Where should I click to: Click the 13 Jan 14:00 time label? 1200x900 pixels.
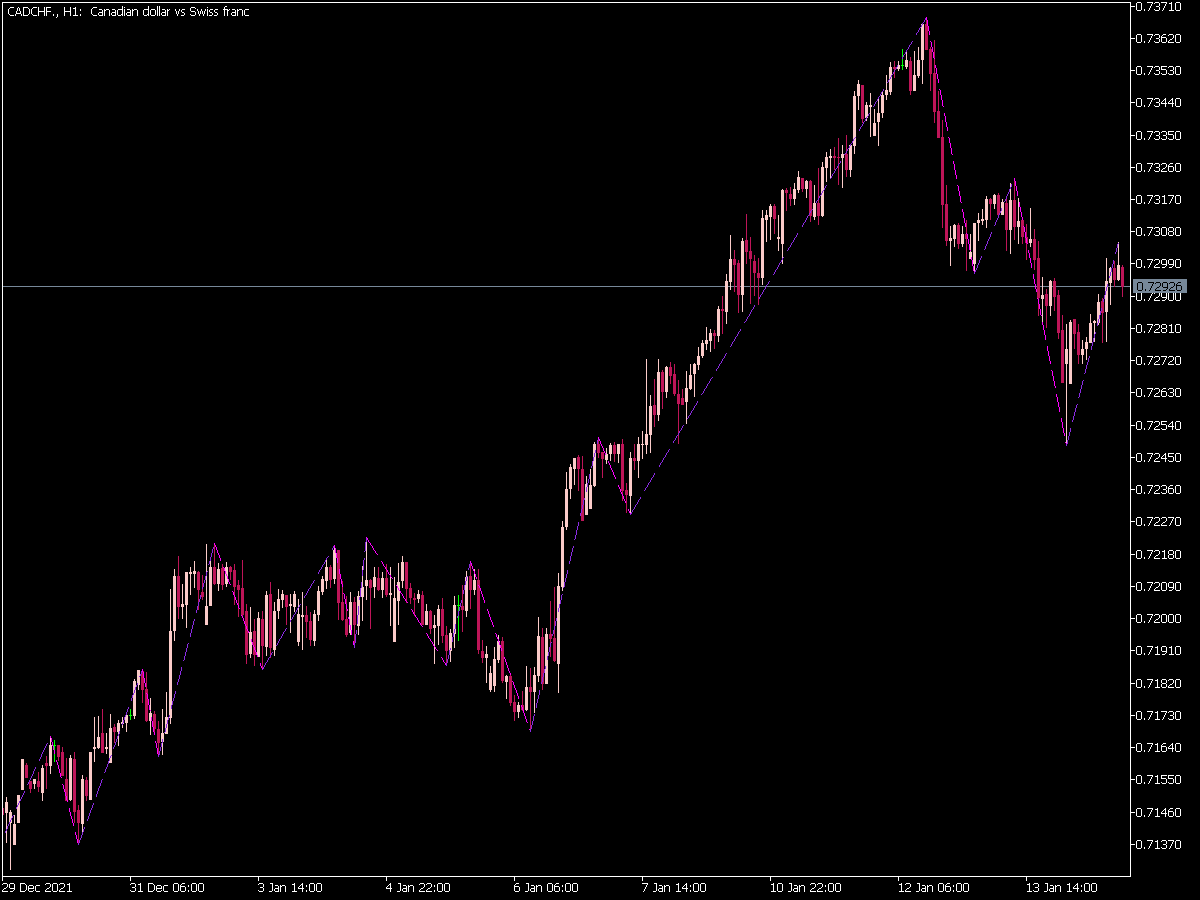pos(1061,887)
